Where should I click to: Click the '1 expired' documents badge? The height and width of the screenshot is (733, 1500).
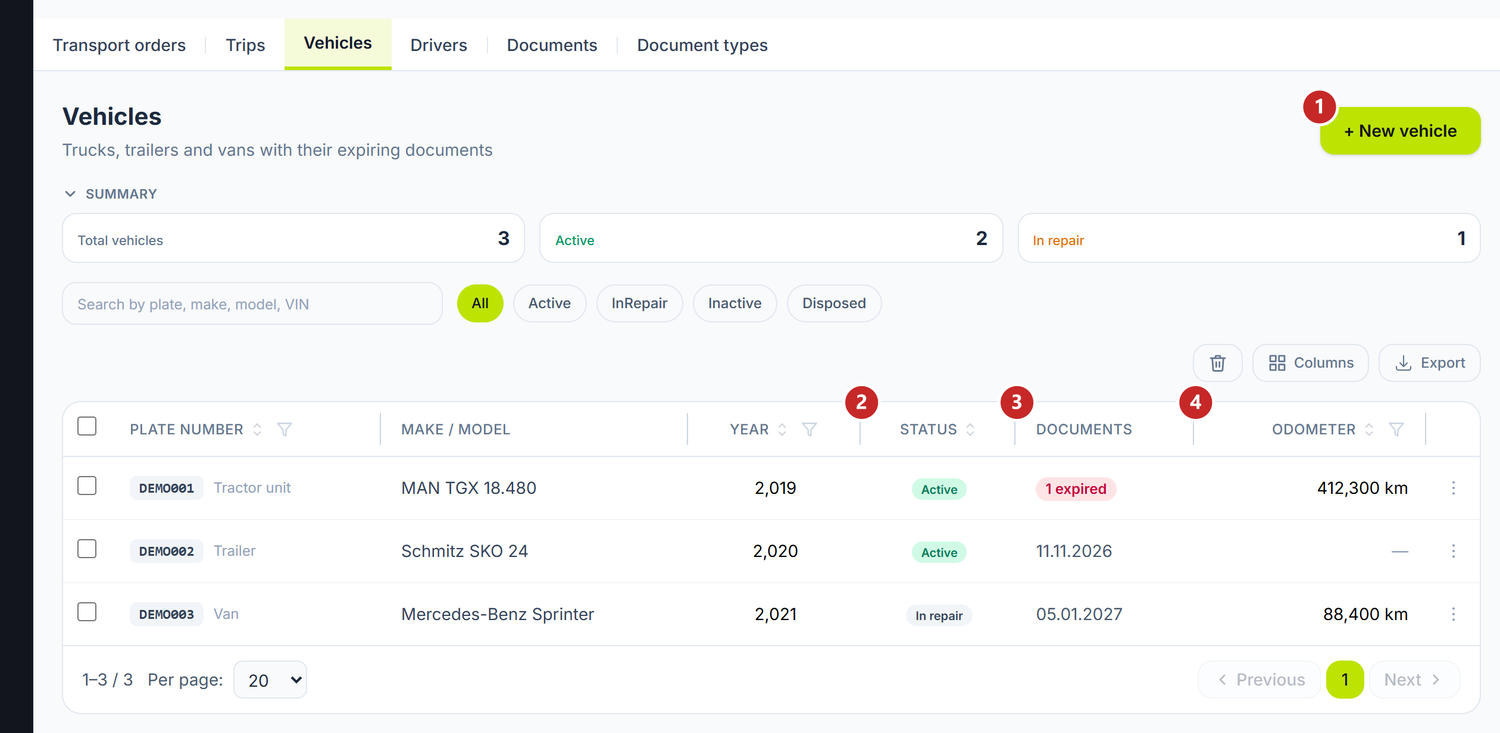(1076, 489)
